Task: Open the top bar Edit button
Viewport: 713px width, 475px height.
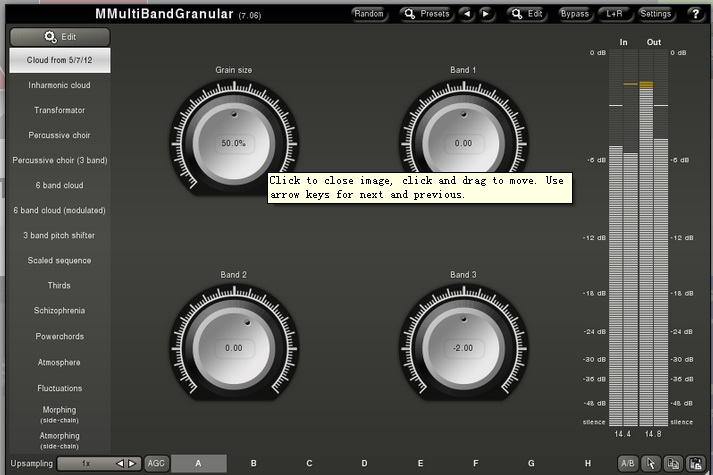Action: click(x=527, y=14)
